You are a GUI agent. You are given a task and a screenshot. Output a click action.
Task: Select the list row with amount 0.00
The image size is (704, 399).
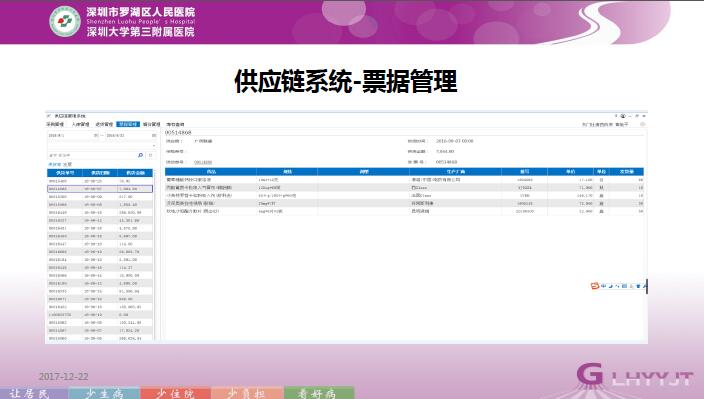pyautogui.click(x=100, y=315)
